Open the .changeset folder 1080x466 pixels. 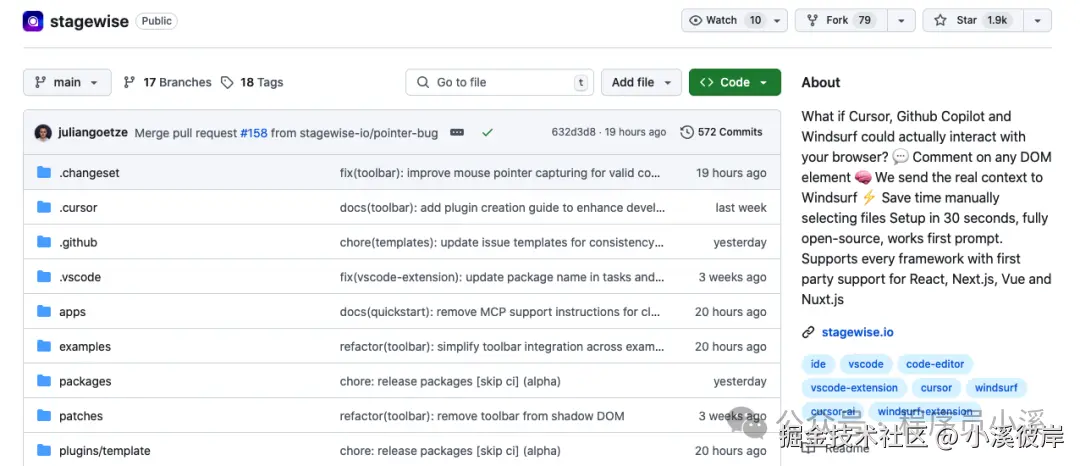coord(89,173)
